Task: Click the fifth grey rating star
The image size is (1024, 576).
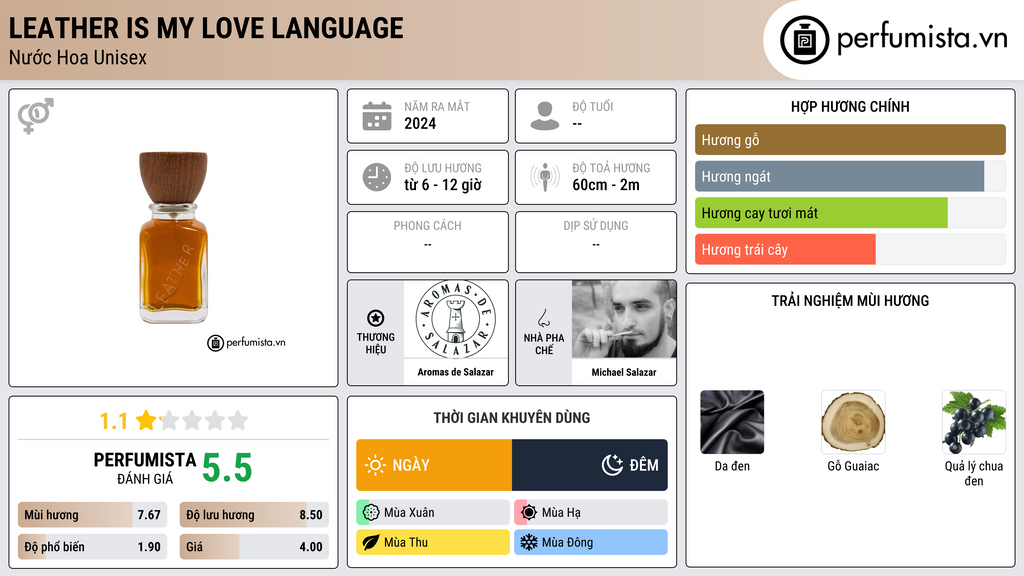Action: pos(238,420)
